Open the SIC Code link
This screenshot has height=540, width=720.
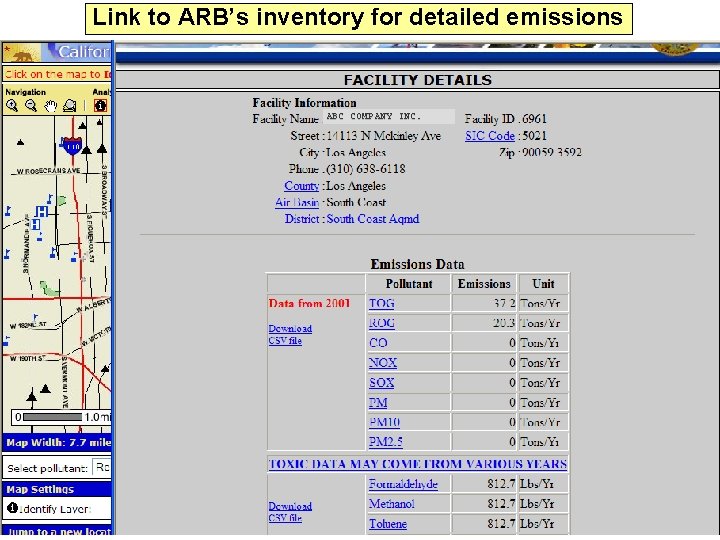(490, 136)
